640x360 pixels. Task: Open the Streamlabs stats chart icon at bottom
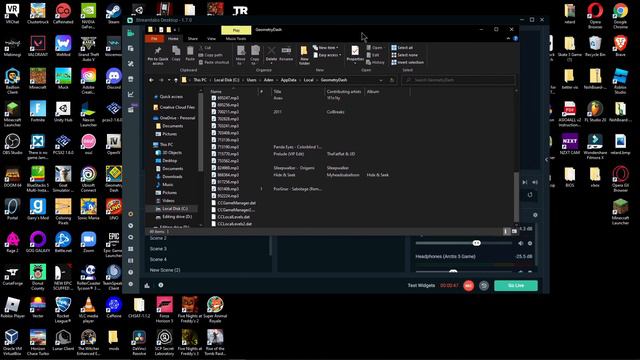[147, 285]
